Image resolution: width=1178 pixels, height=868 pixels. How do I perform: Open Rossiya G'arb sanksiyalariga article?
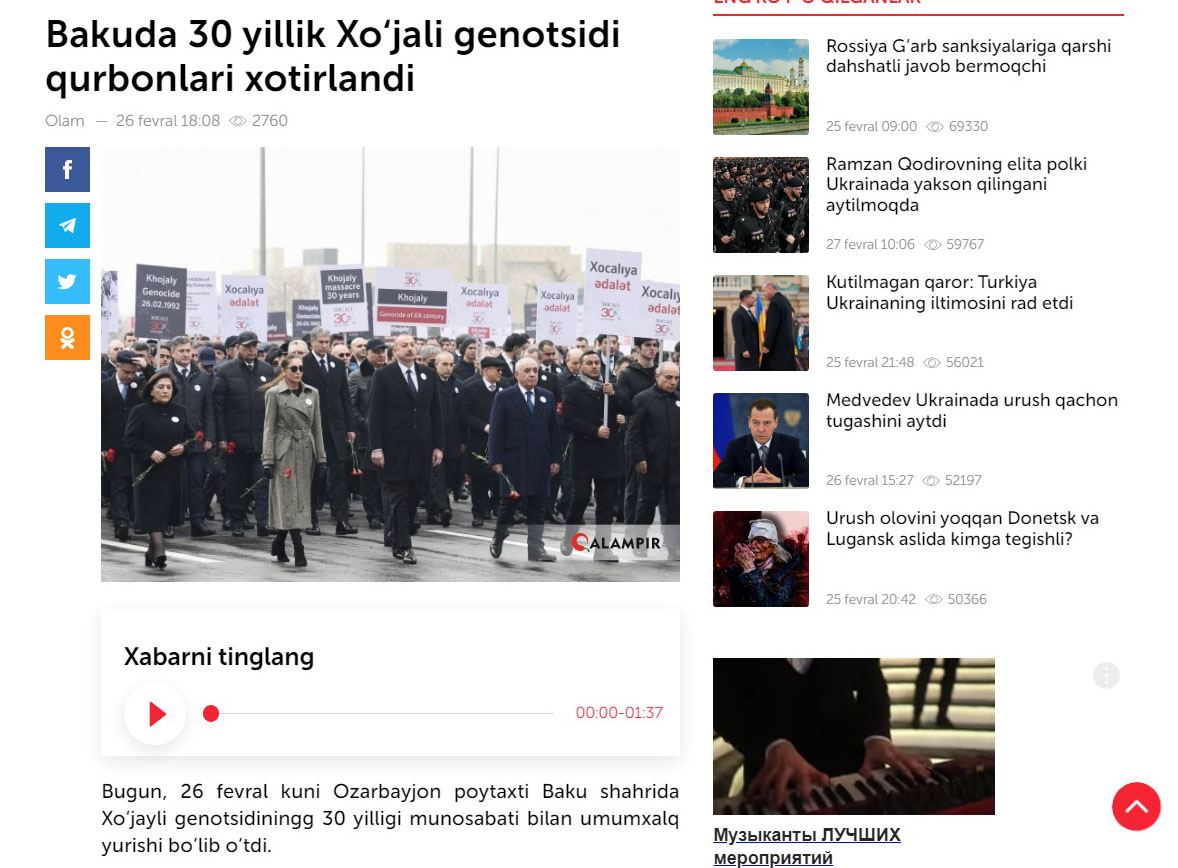968,56
